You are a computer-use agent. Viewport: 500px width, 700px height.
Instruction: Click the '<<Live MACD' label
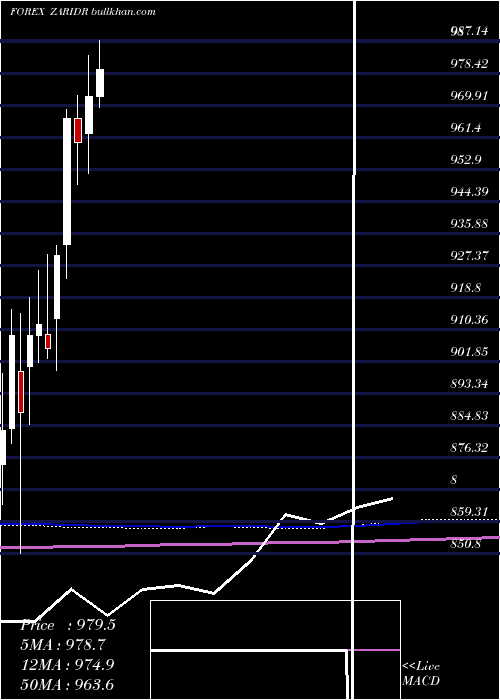click(421, 674)
